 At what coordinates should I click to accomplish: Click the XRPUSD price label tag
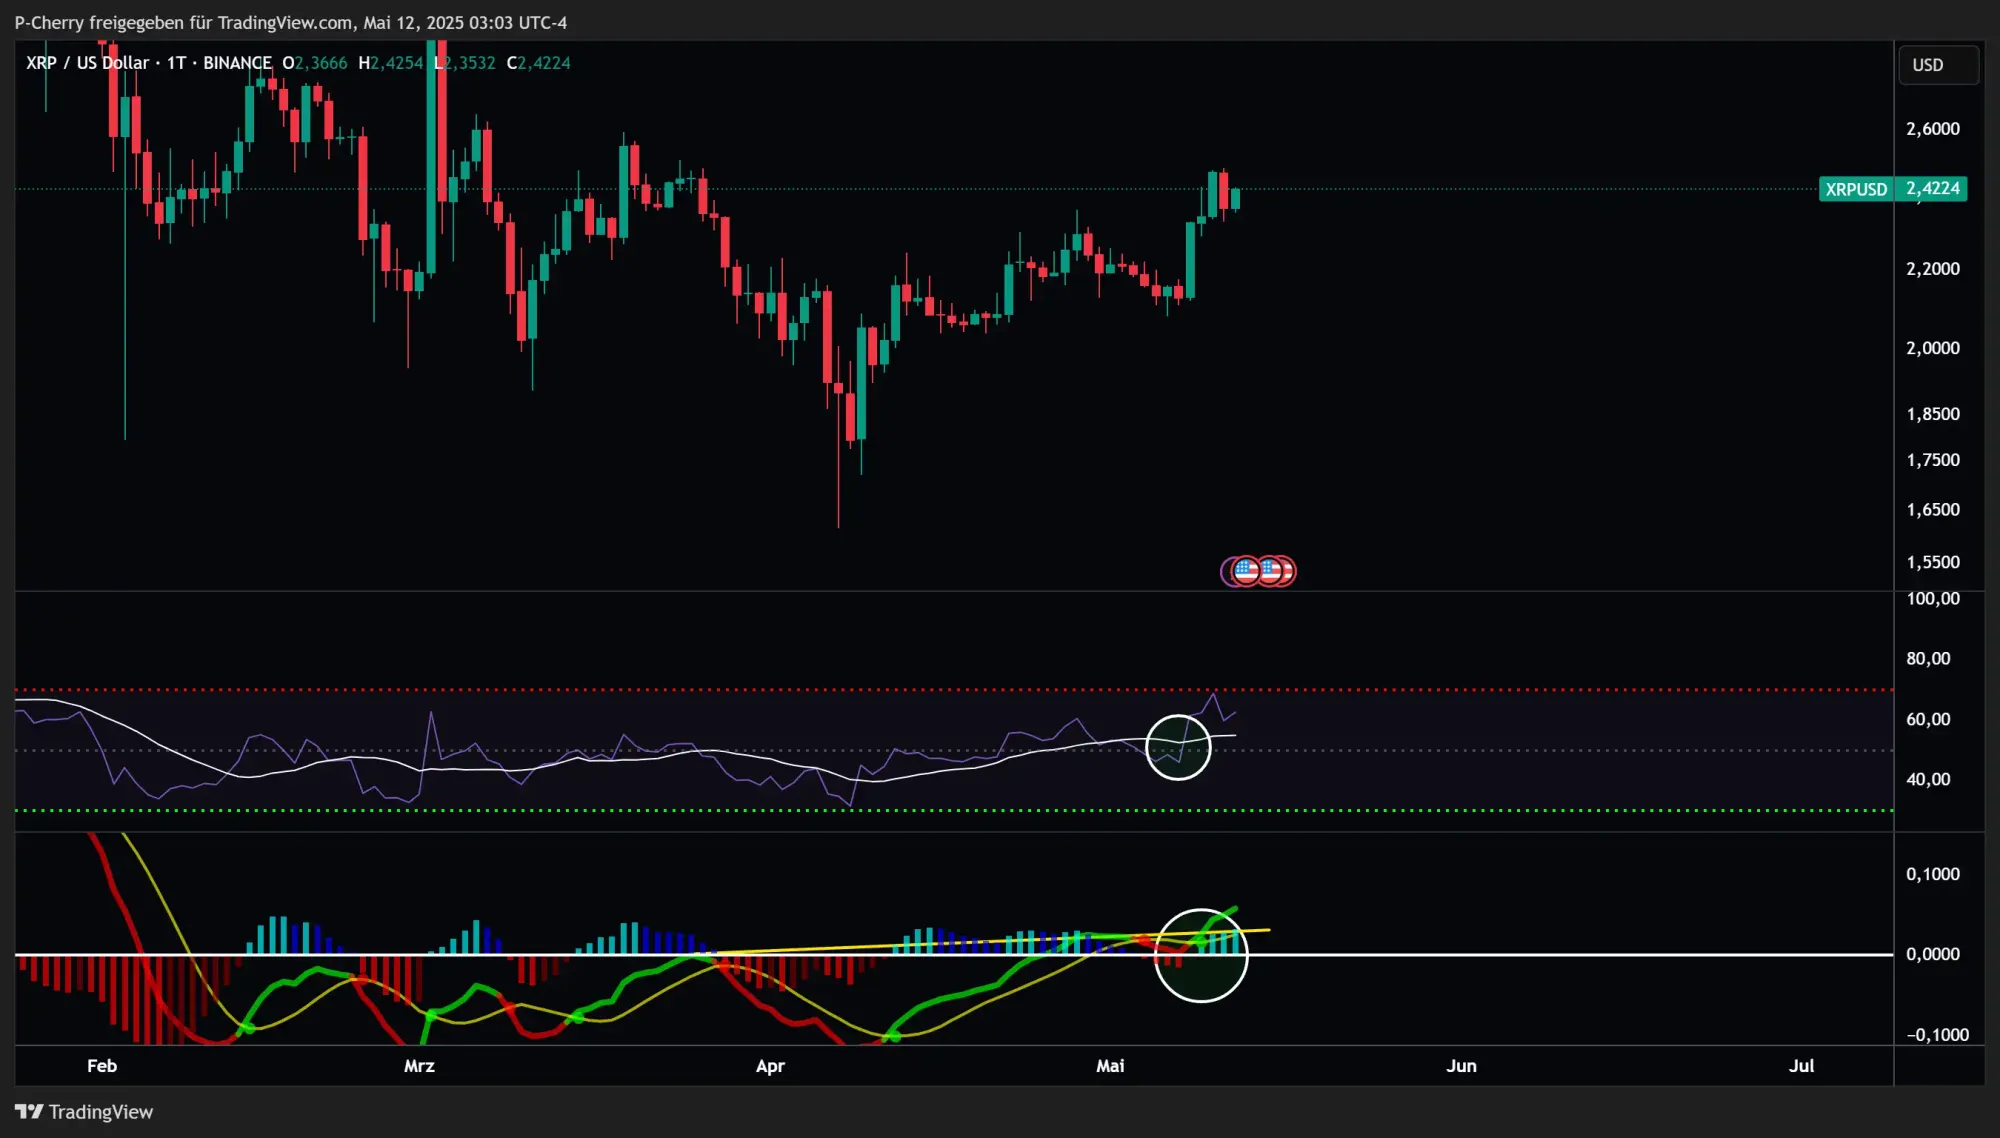(1856, 189)
